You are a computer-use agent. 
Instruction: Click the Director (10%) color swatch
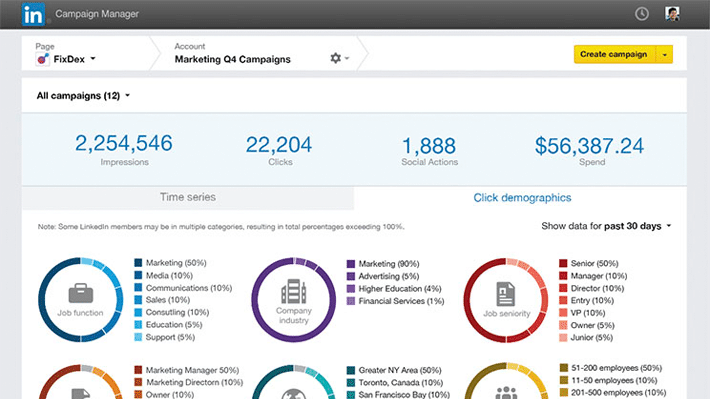click(x=563, y=288)
